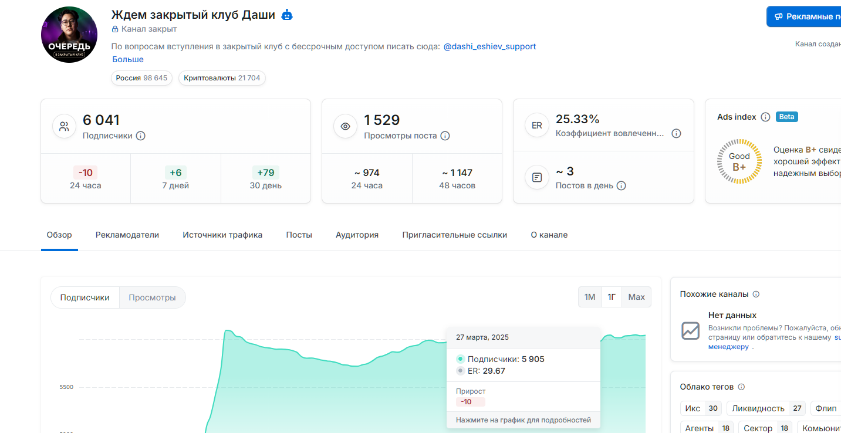
Task: Click the ER circle icon
Action: pos(537,126)
